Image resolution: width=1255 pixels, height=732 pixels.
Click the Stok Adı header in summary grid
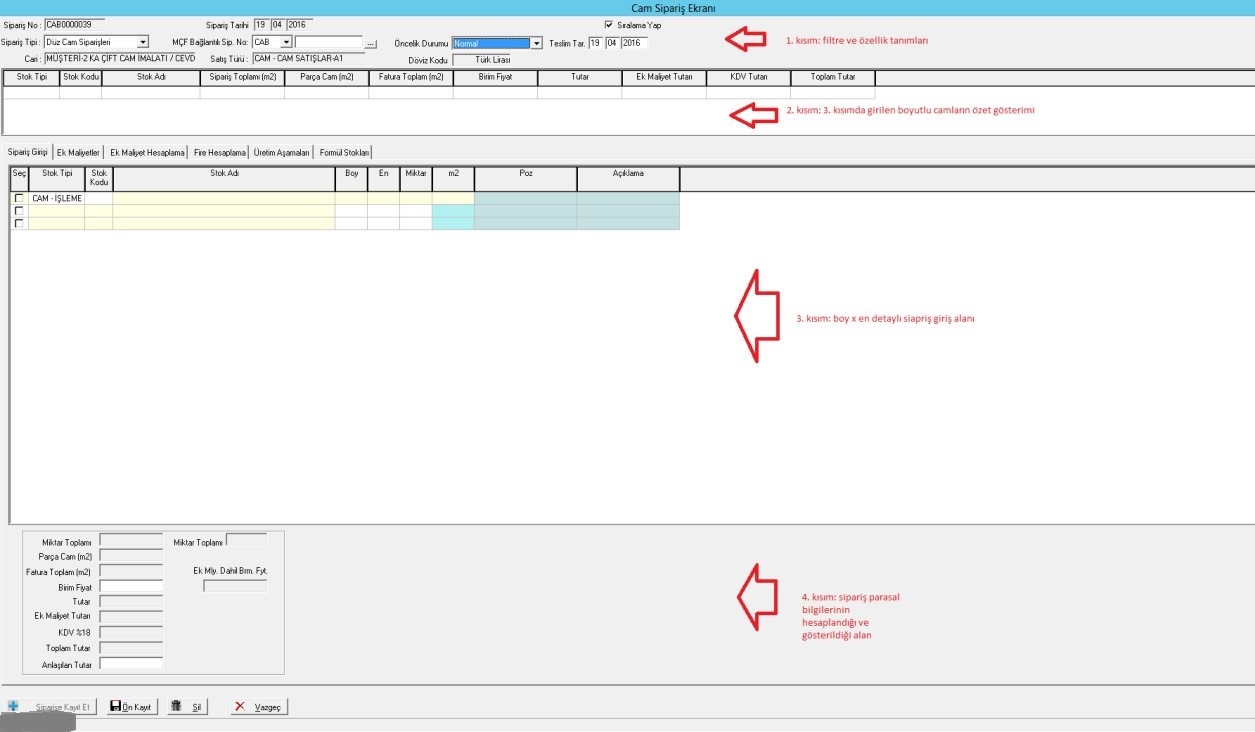click(x=151, y=77)
